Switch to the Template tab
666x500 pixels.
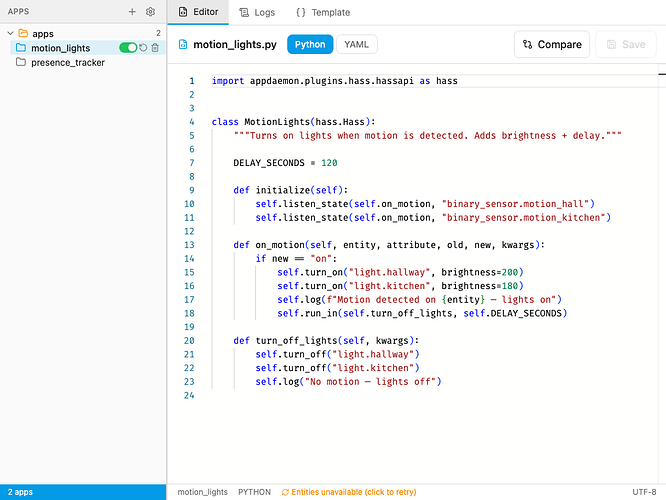(323, 12)
